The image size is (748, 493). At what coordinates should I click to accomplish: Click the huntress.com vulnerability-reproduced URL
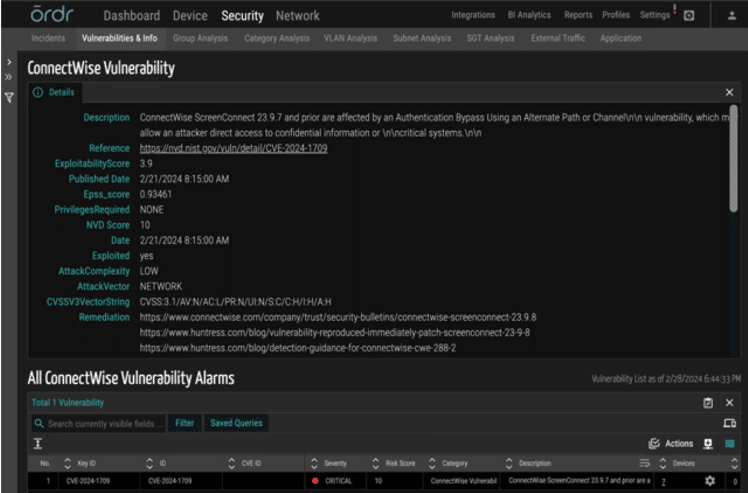(x=334, y=333)
